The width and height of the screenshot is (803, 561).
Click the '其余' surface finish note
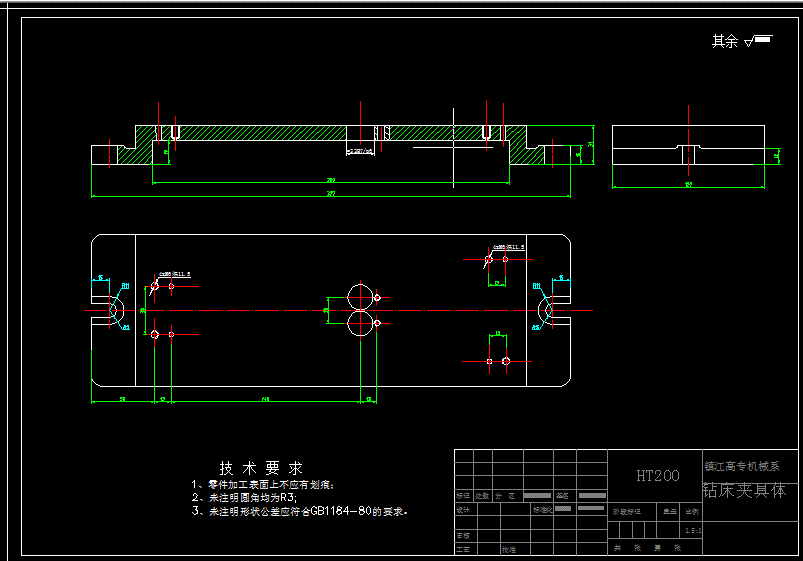tap(725, 41)
